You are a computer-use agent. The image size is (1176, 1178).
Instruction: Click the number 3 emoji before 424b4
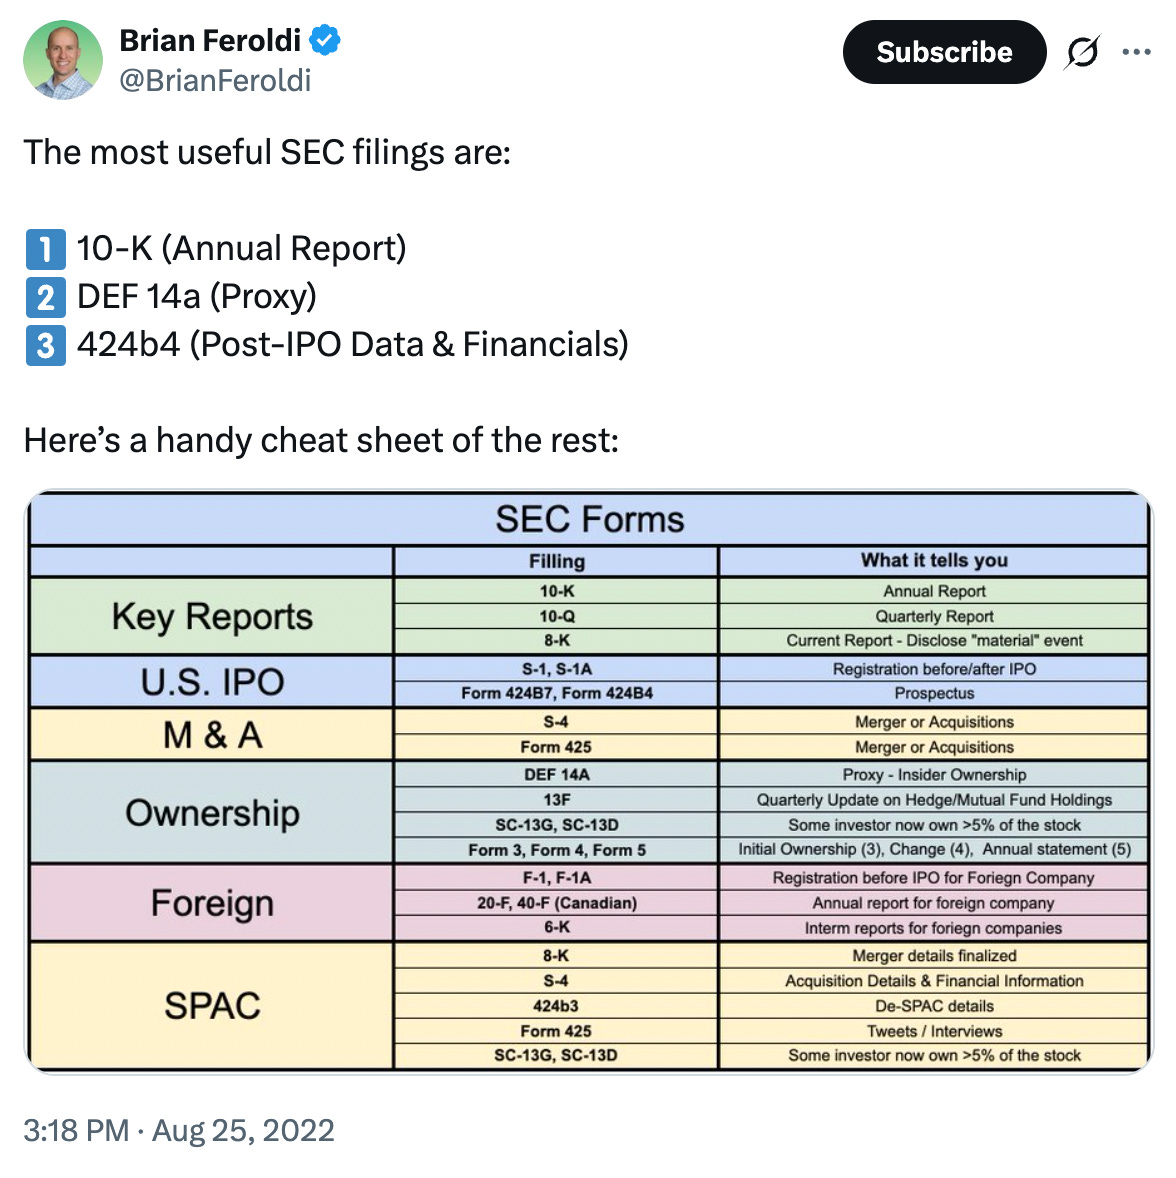(45, 345)
